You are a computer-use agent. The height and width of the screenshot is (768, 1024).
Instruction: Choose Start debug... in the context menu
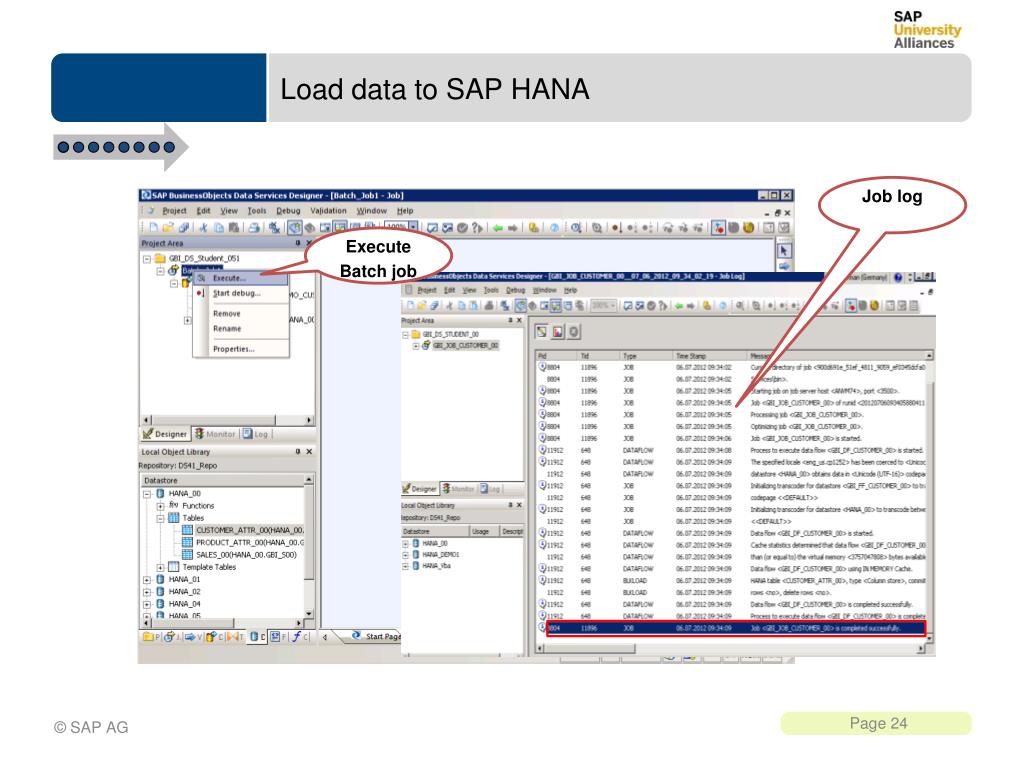pos(241,293)
